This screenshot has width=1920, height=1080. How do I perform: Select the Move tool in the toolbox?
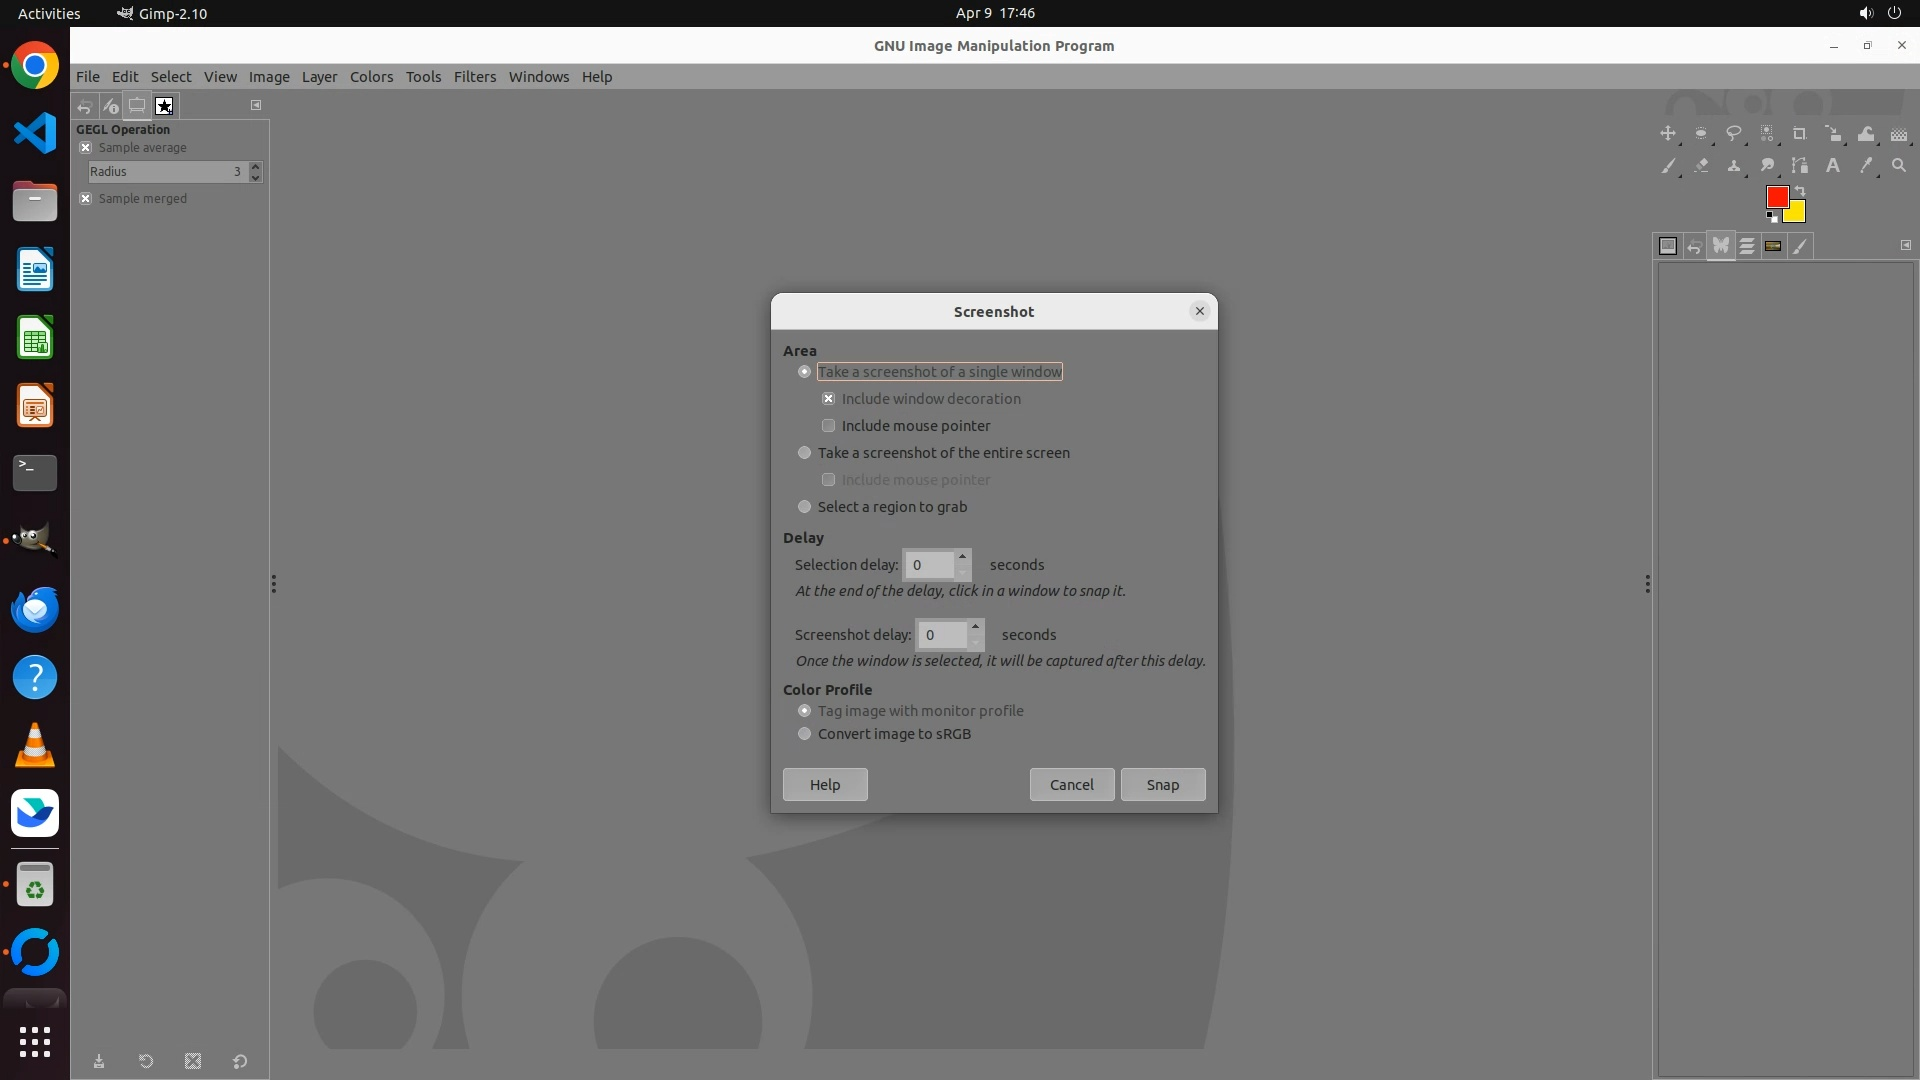tap(1668, 134)
